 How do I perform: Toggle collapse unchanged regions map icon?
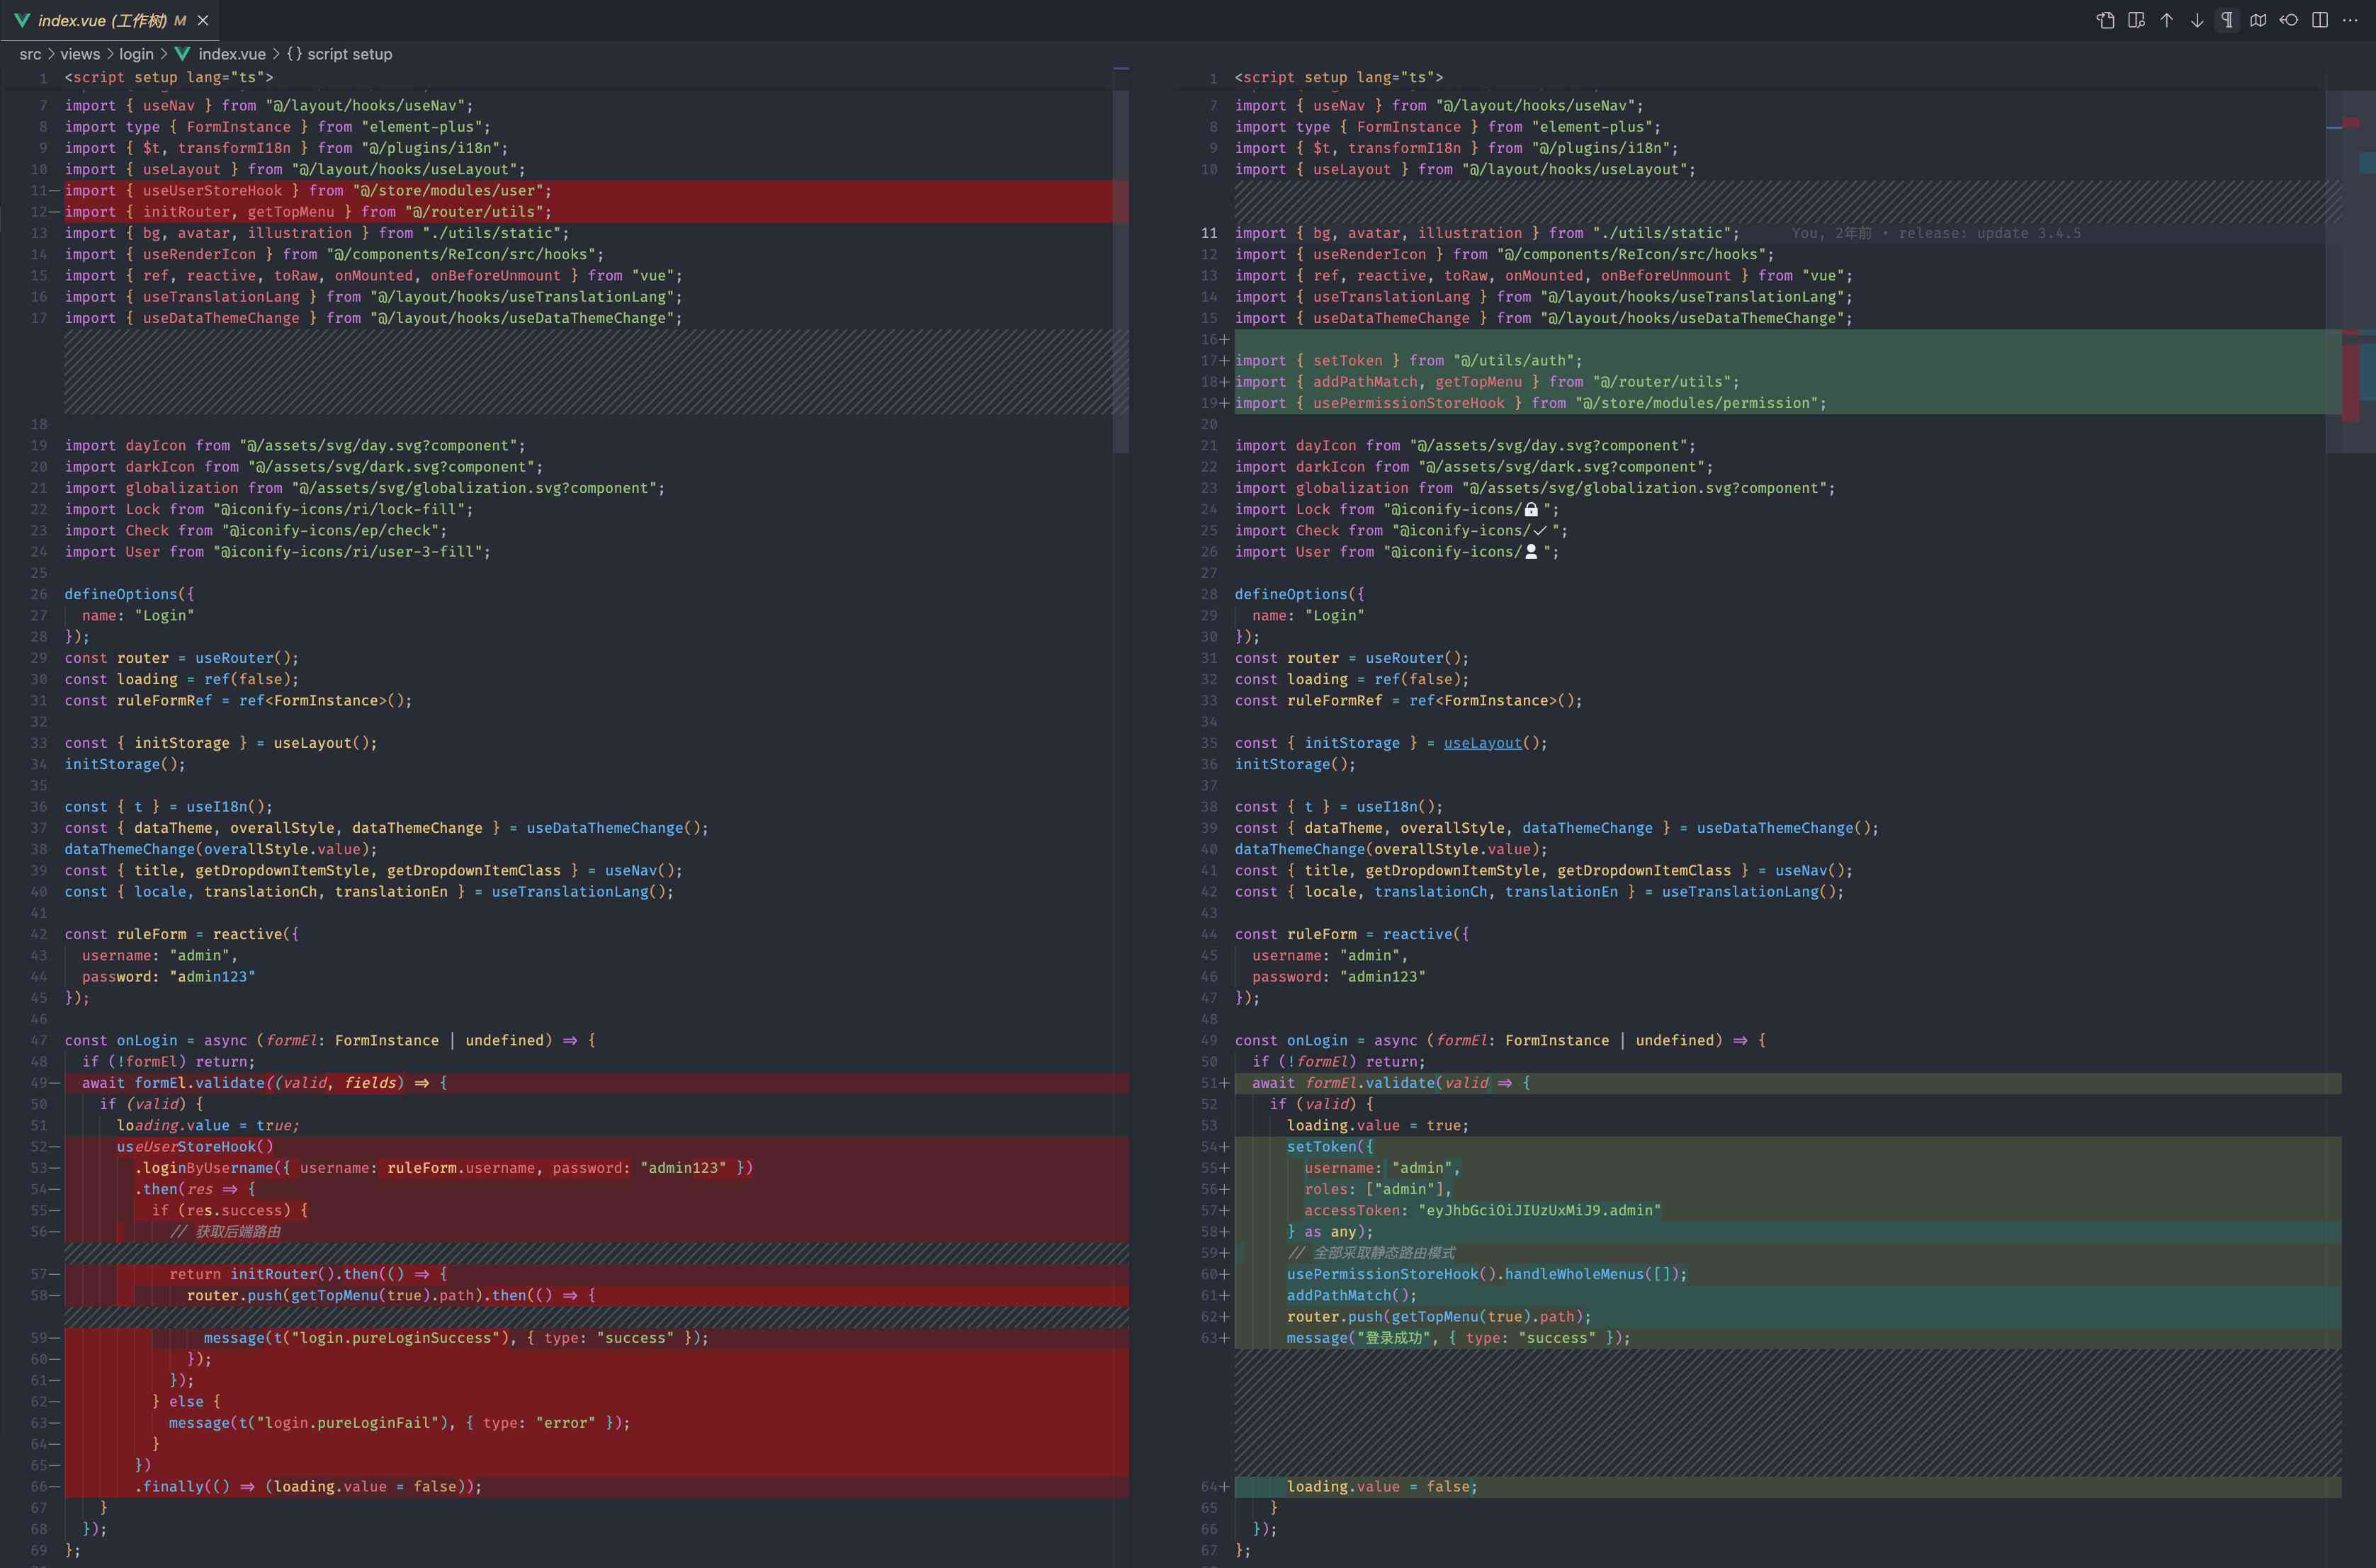coord(2258,20)
